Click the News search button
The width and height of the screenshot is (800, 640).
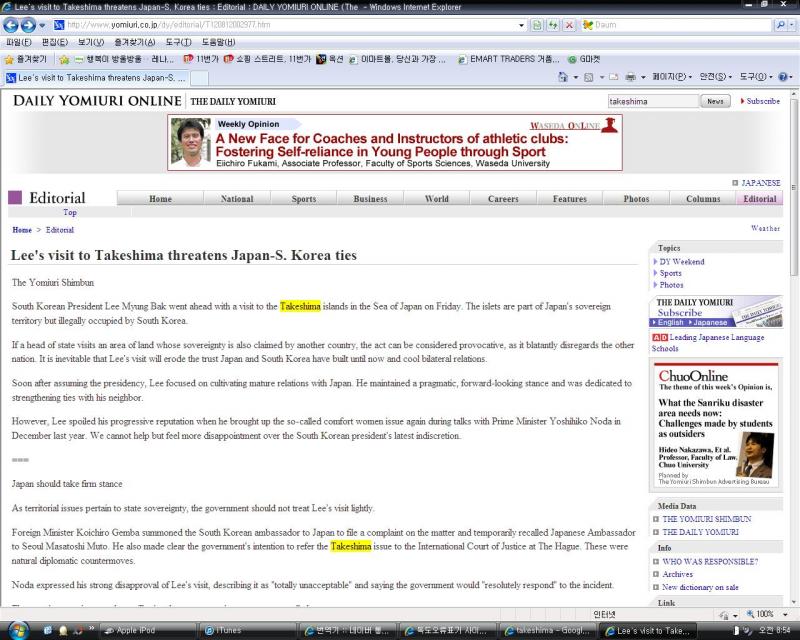(x=715, y=101)
